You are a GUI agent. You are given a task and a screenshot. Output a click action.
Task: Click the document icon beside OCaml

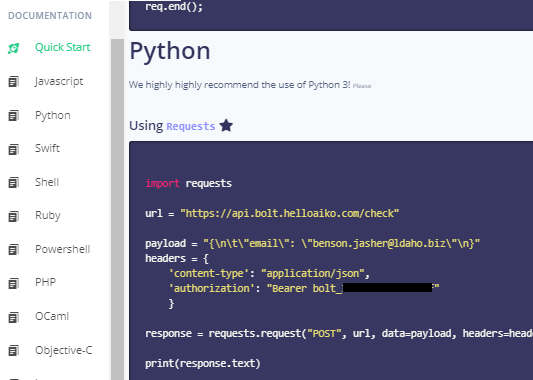(14, 317)
